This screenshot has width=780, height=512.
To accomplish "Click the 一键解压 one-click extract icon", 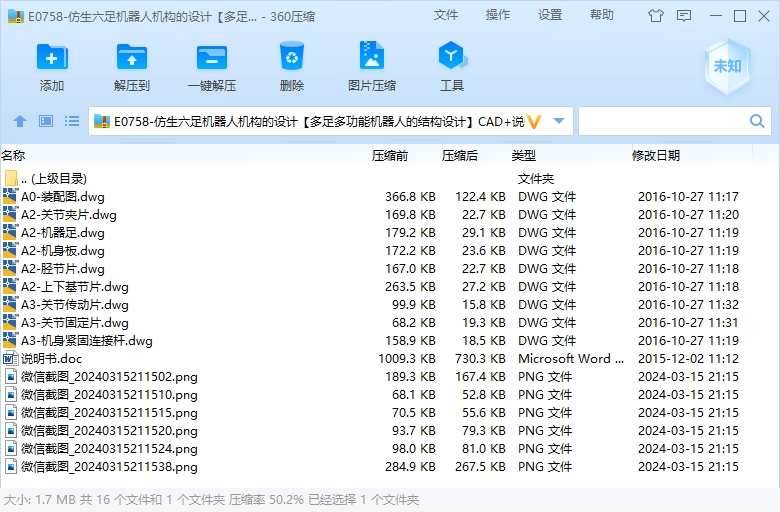I will point(212,57).
